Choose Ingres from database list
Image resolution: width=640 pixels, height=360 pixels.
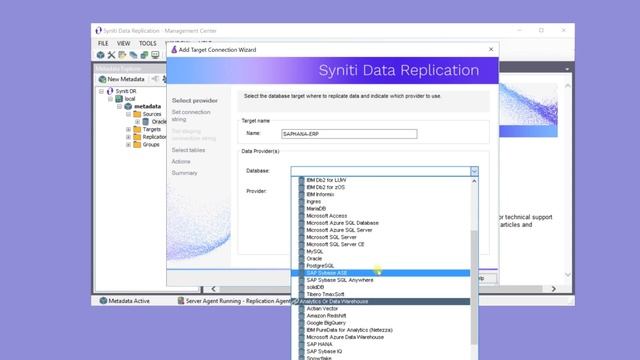(313, 202)
